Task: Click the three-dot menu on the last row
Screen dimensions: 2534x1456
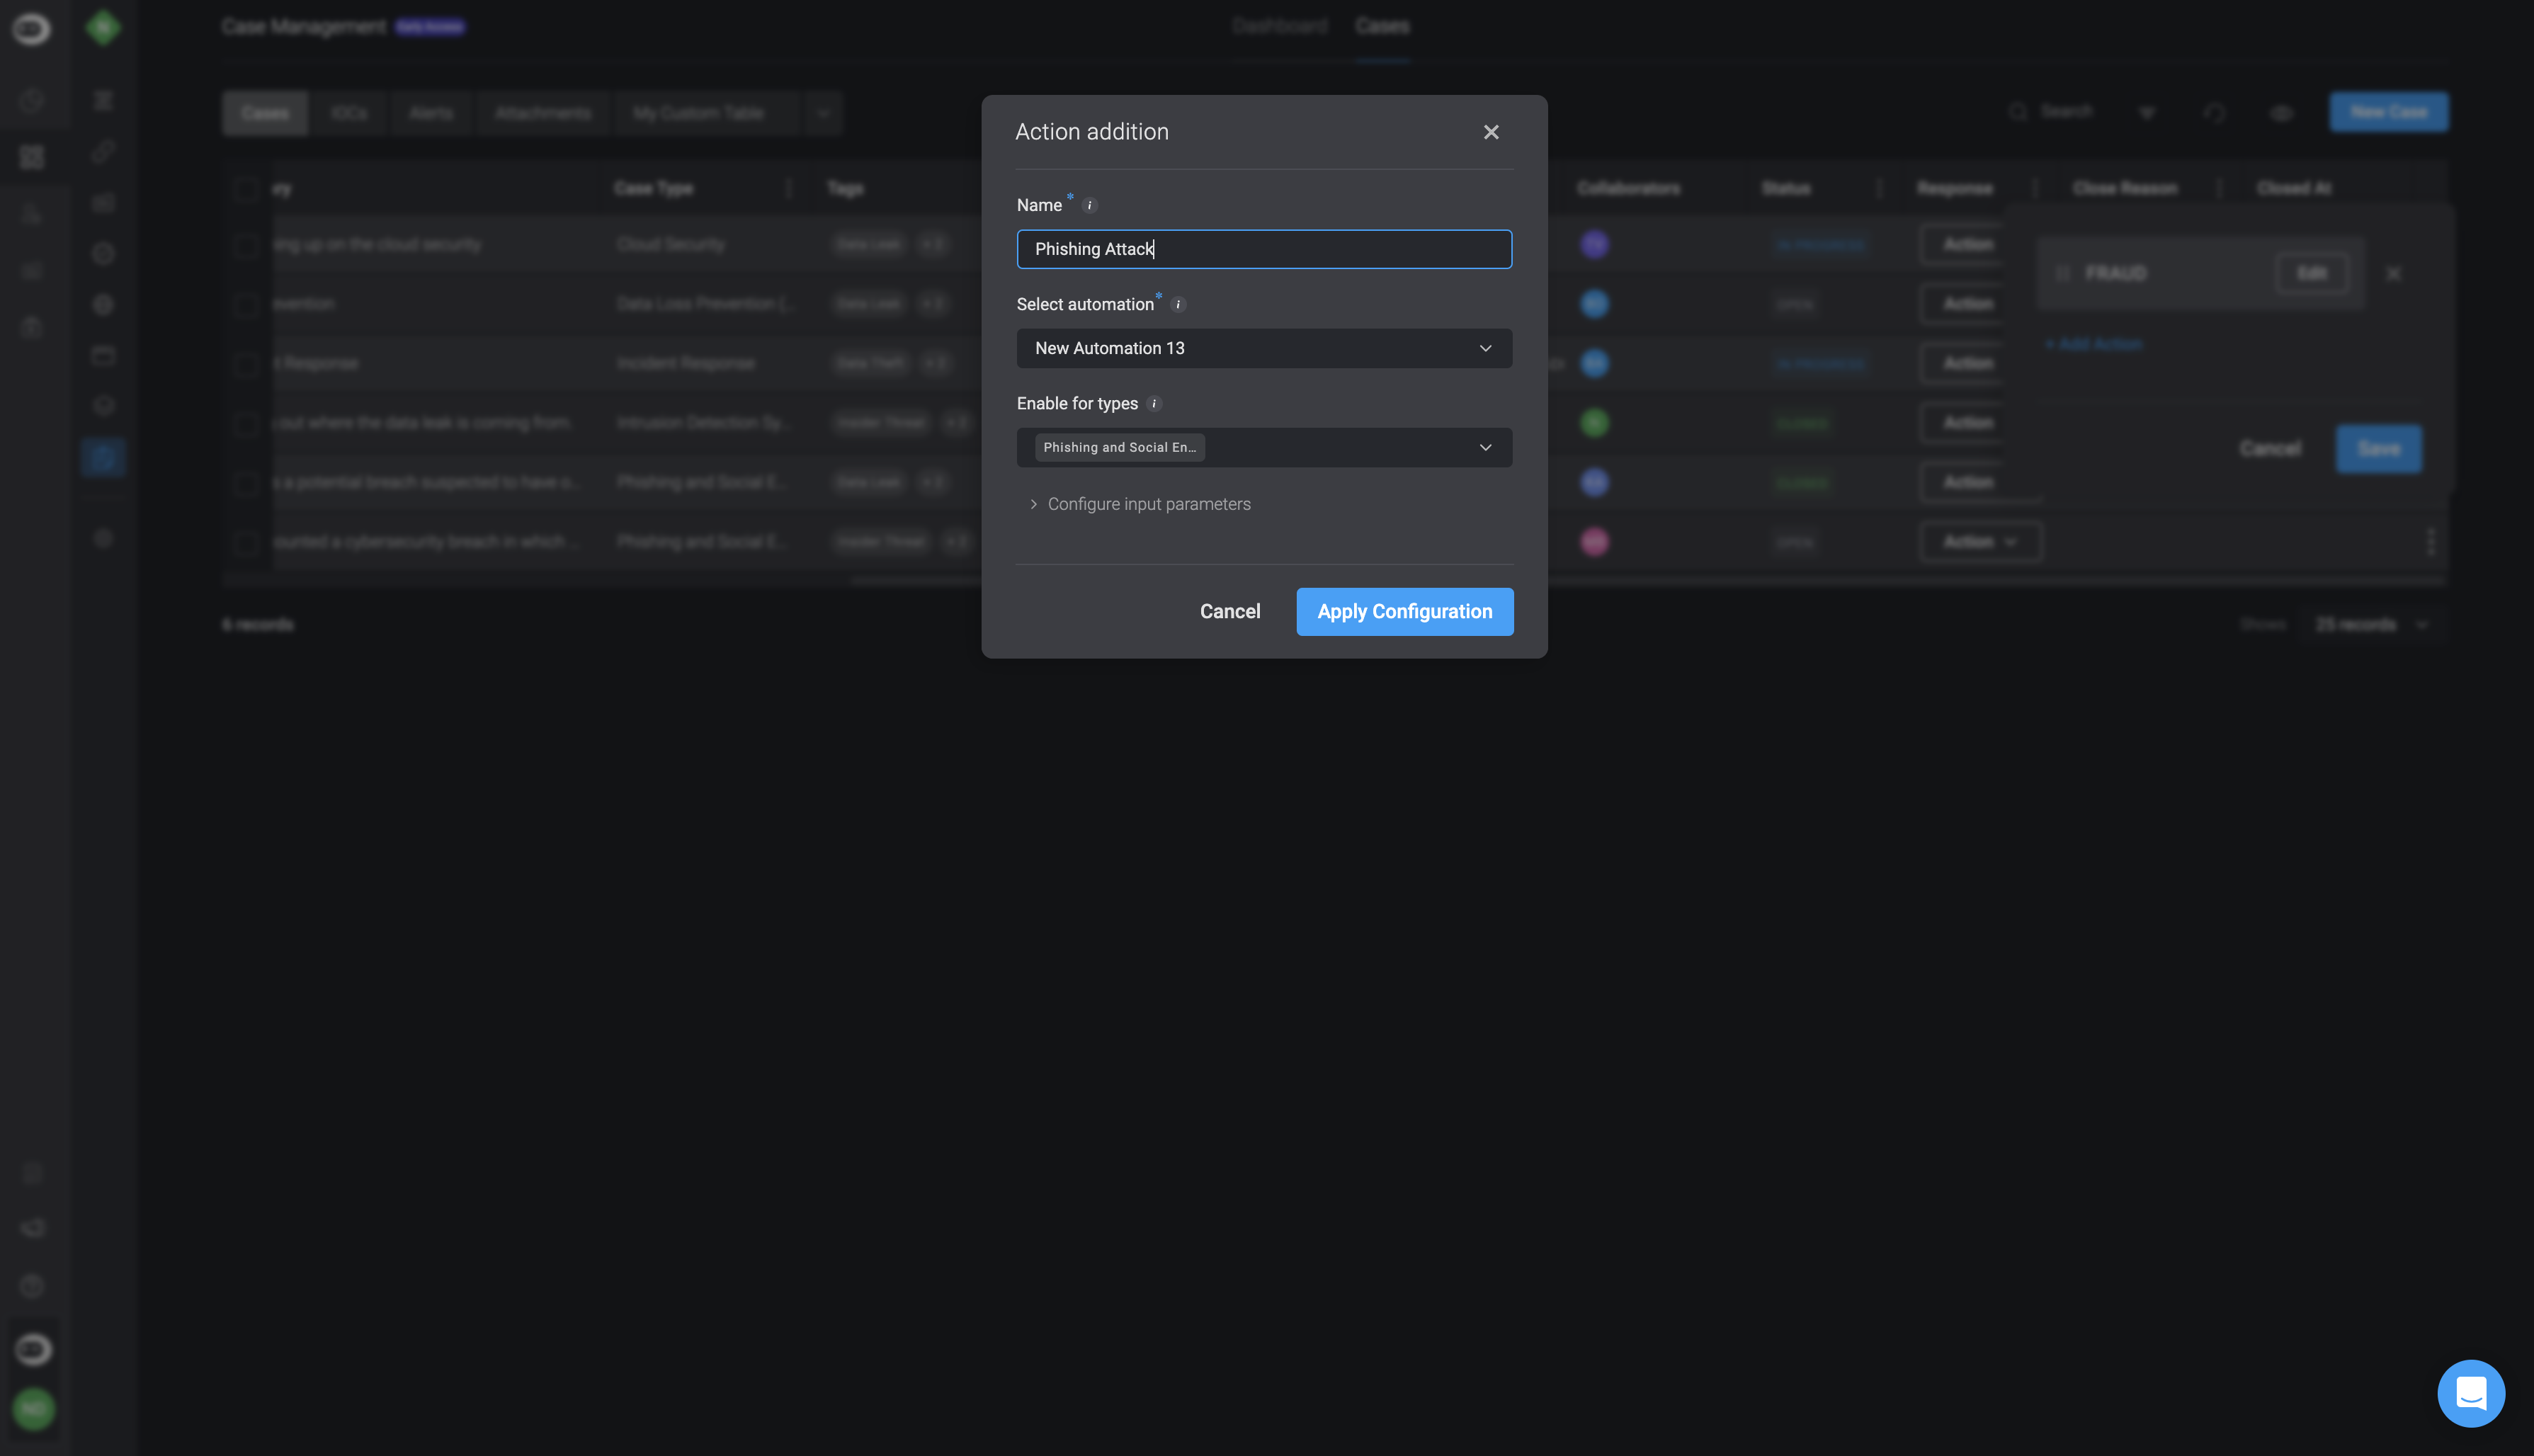Action: (2430, 542)
